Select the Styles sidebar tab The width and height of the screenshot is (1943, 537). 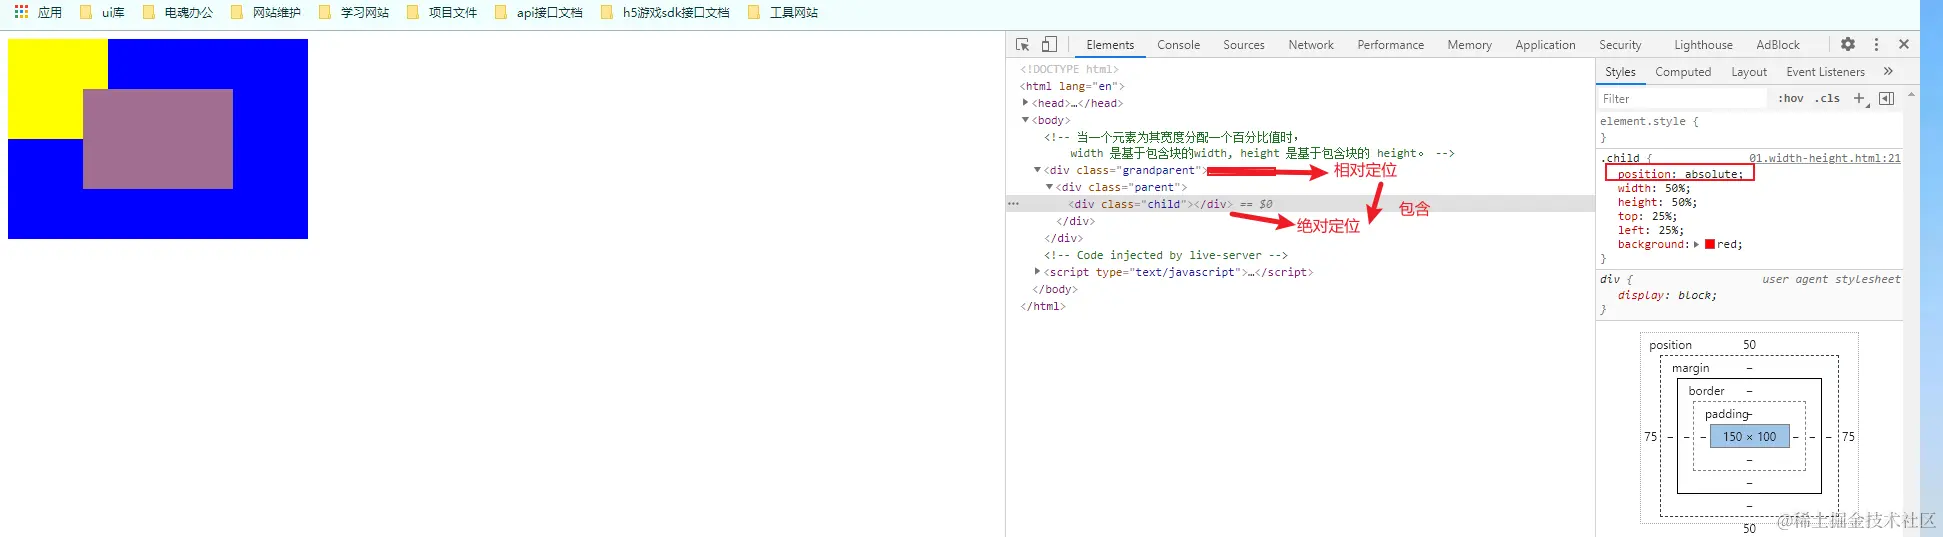[x=1620, y=72]
